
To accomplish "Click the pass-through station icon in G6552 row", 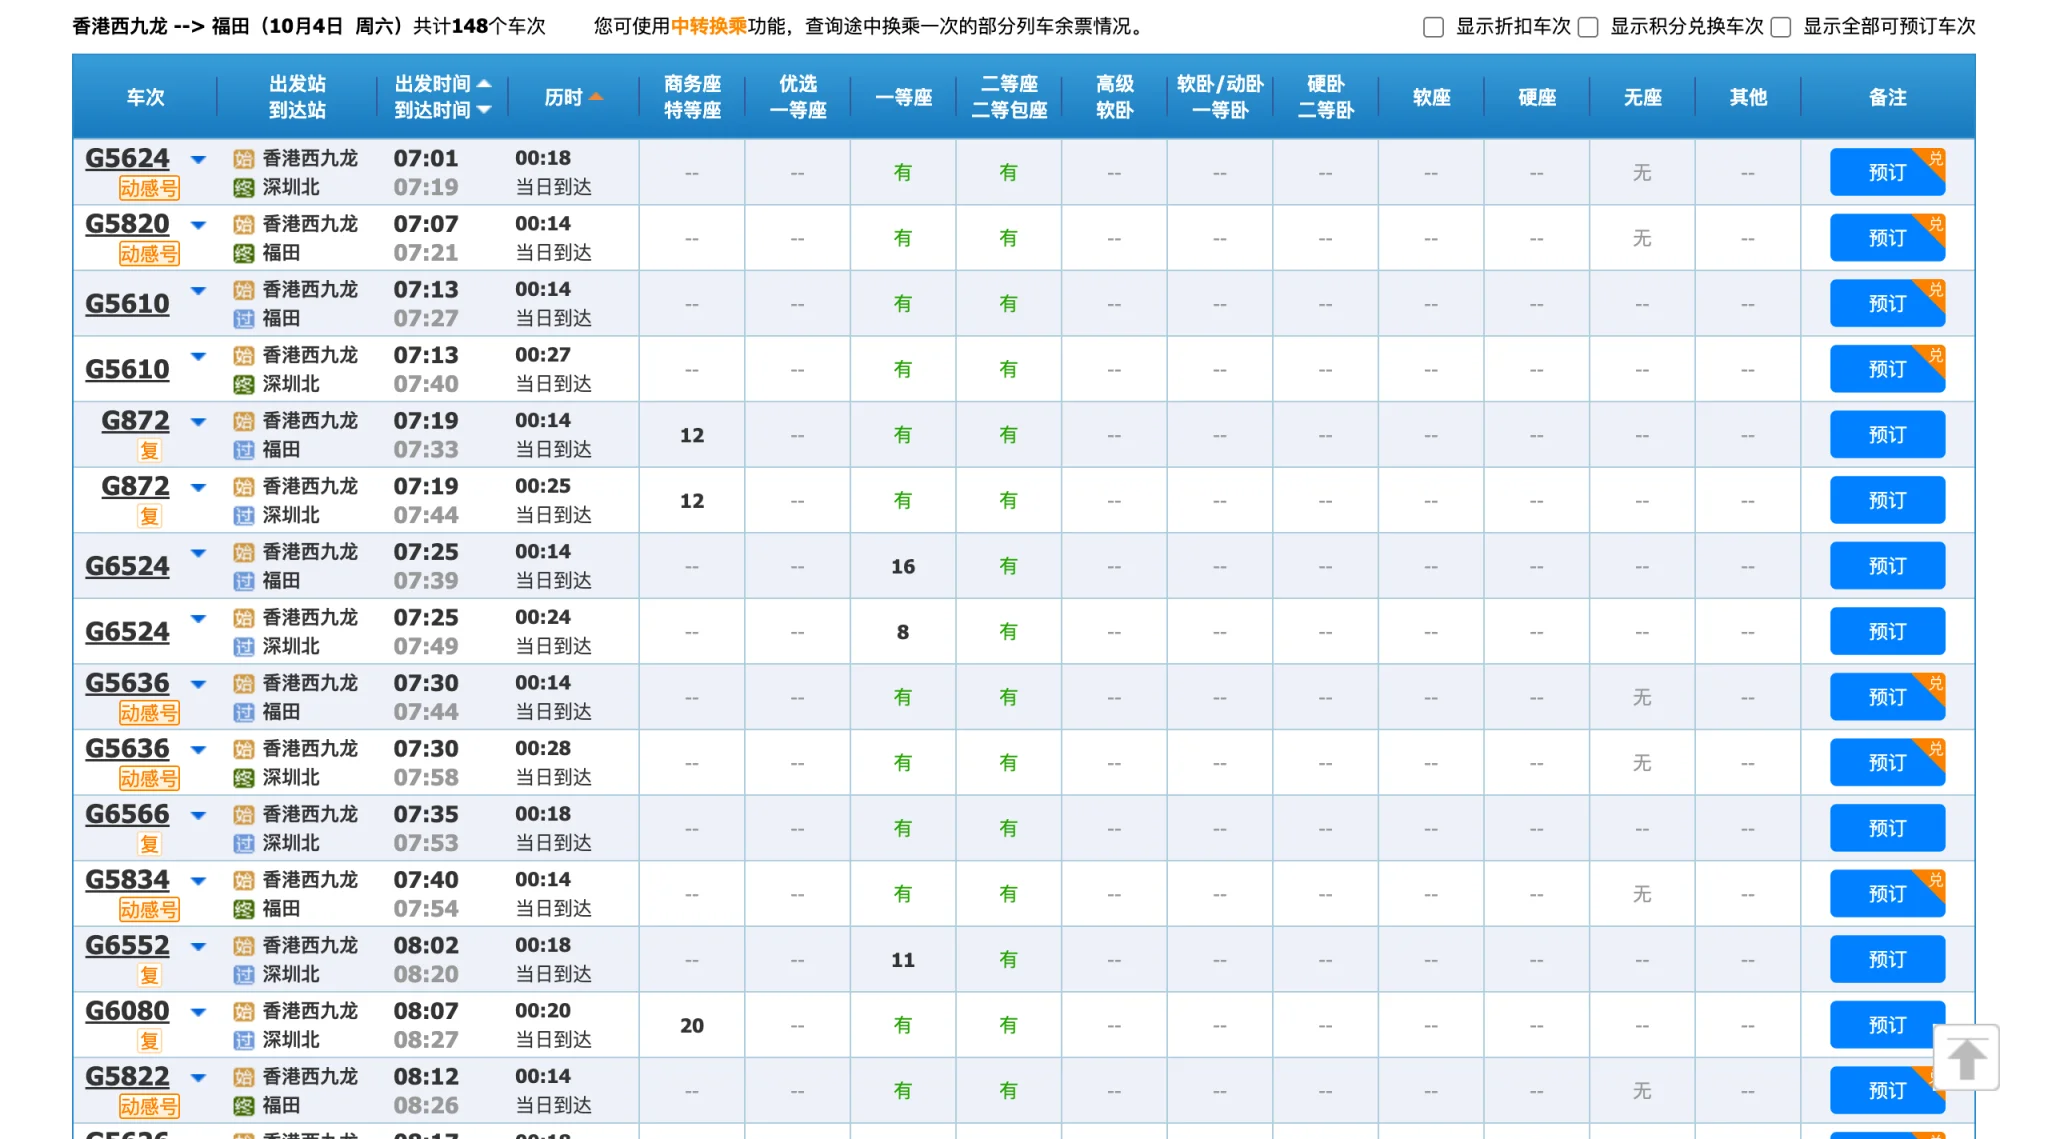I will point(243,974).
